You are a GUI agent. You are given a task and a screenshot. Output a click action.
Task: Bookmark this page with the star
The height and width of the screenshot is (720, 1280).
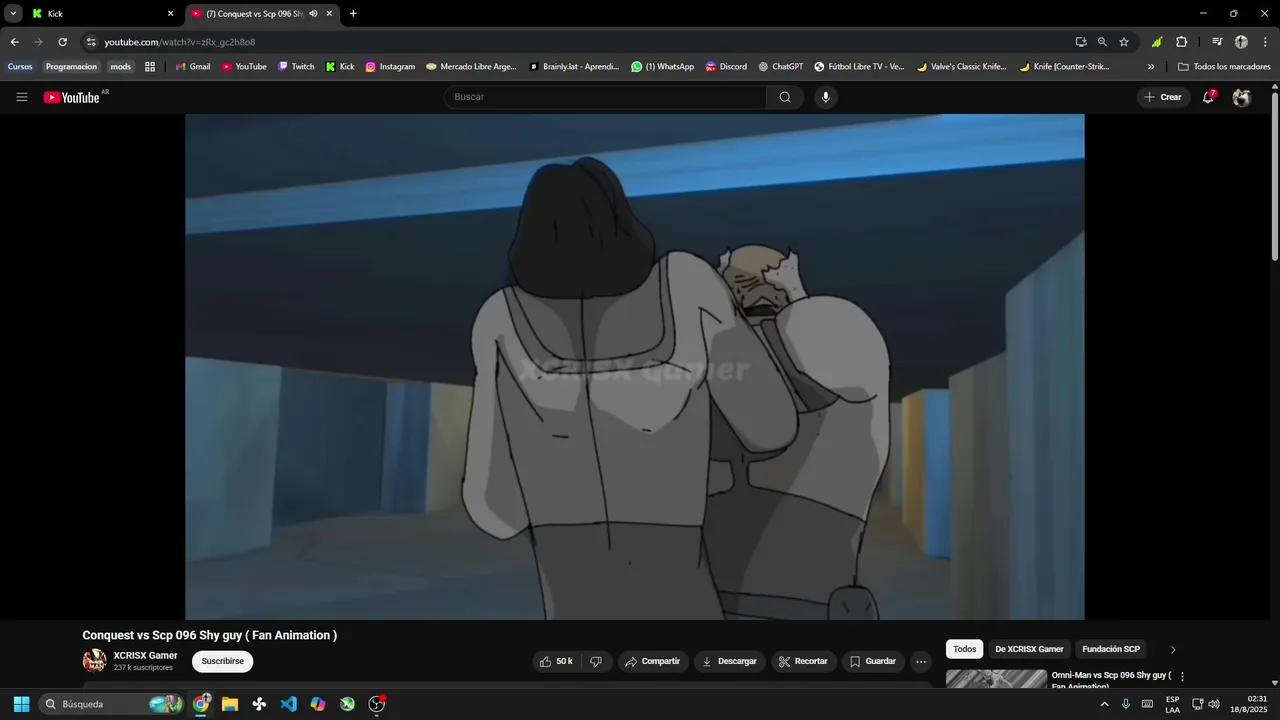click(1124, 42)
